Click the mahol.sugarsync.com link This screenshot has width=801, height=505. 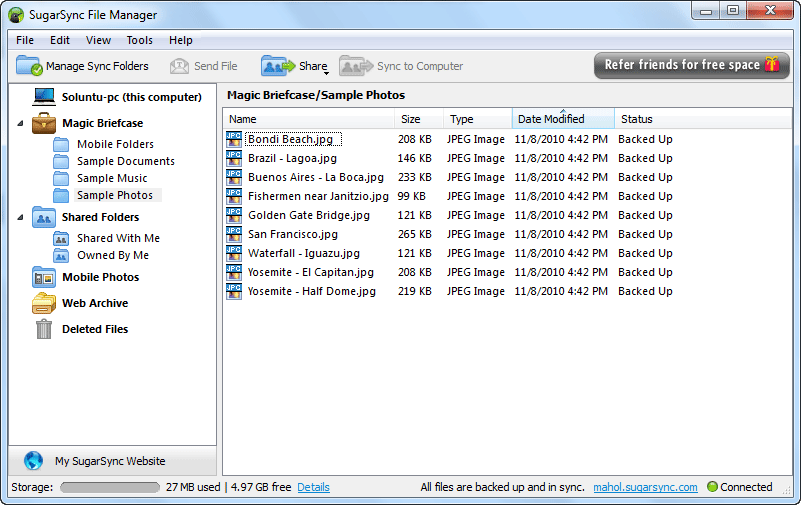(x=645, y=487)
